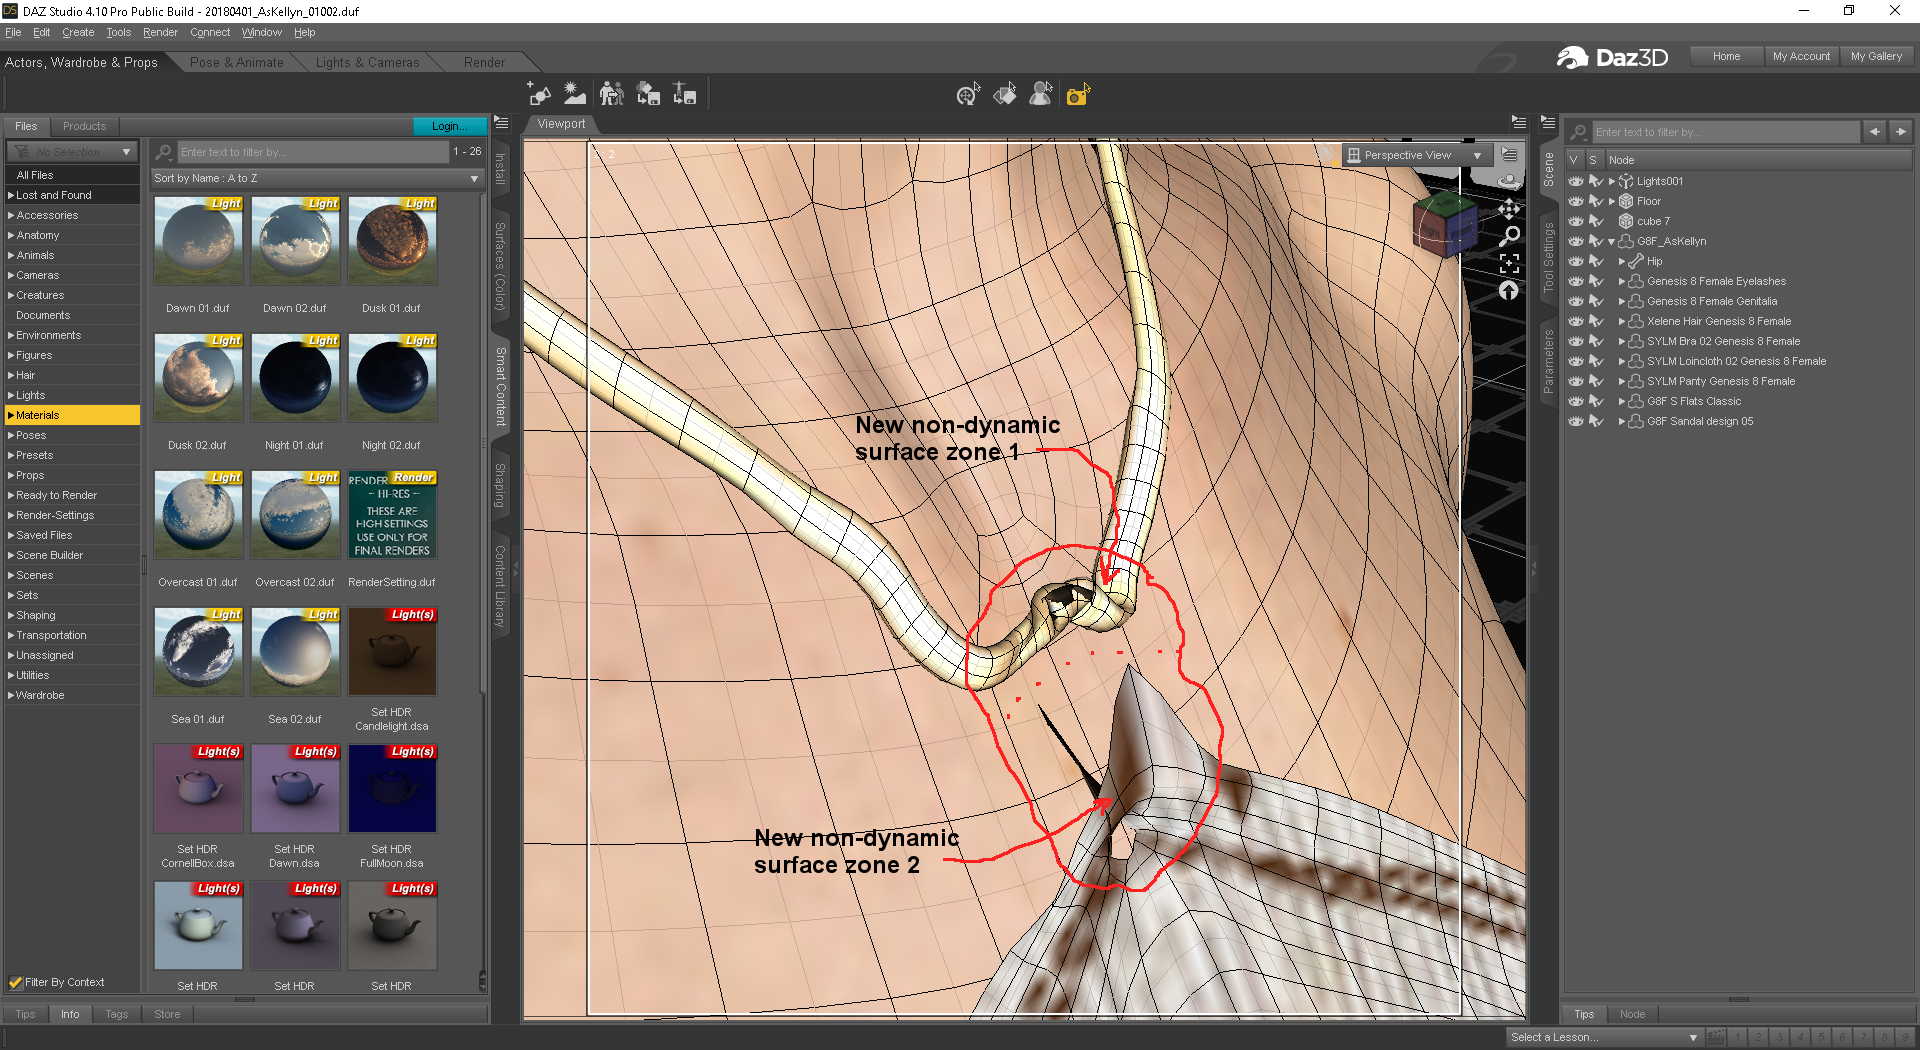
Task: Click the save pose preset toolbar icon
Action: pos(685,94)
